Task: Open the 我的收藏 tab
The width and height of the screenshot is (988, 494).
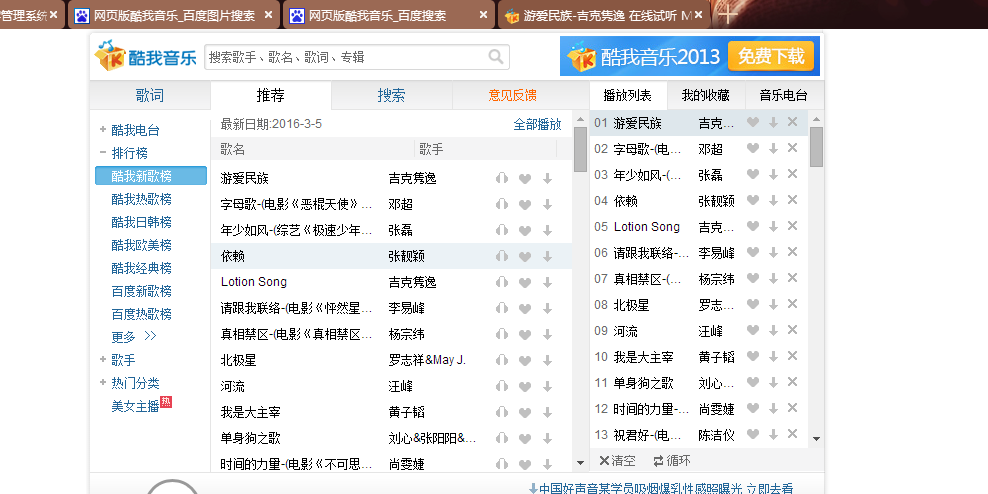Action: [x=706, y=95]
